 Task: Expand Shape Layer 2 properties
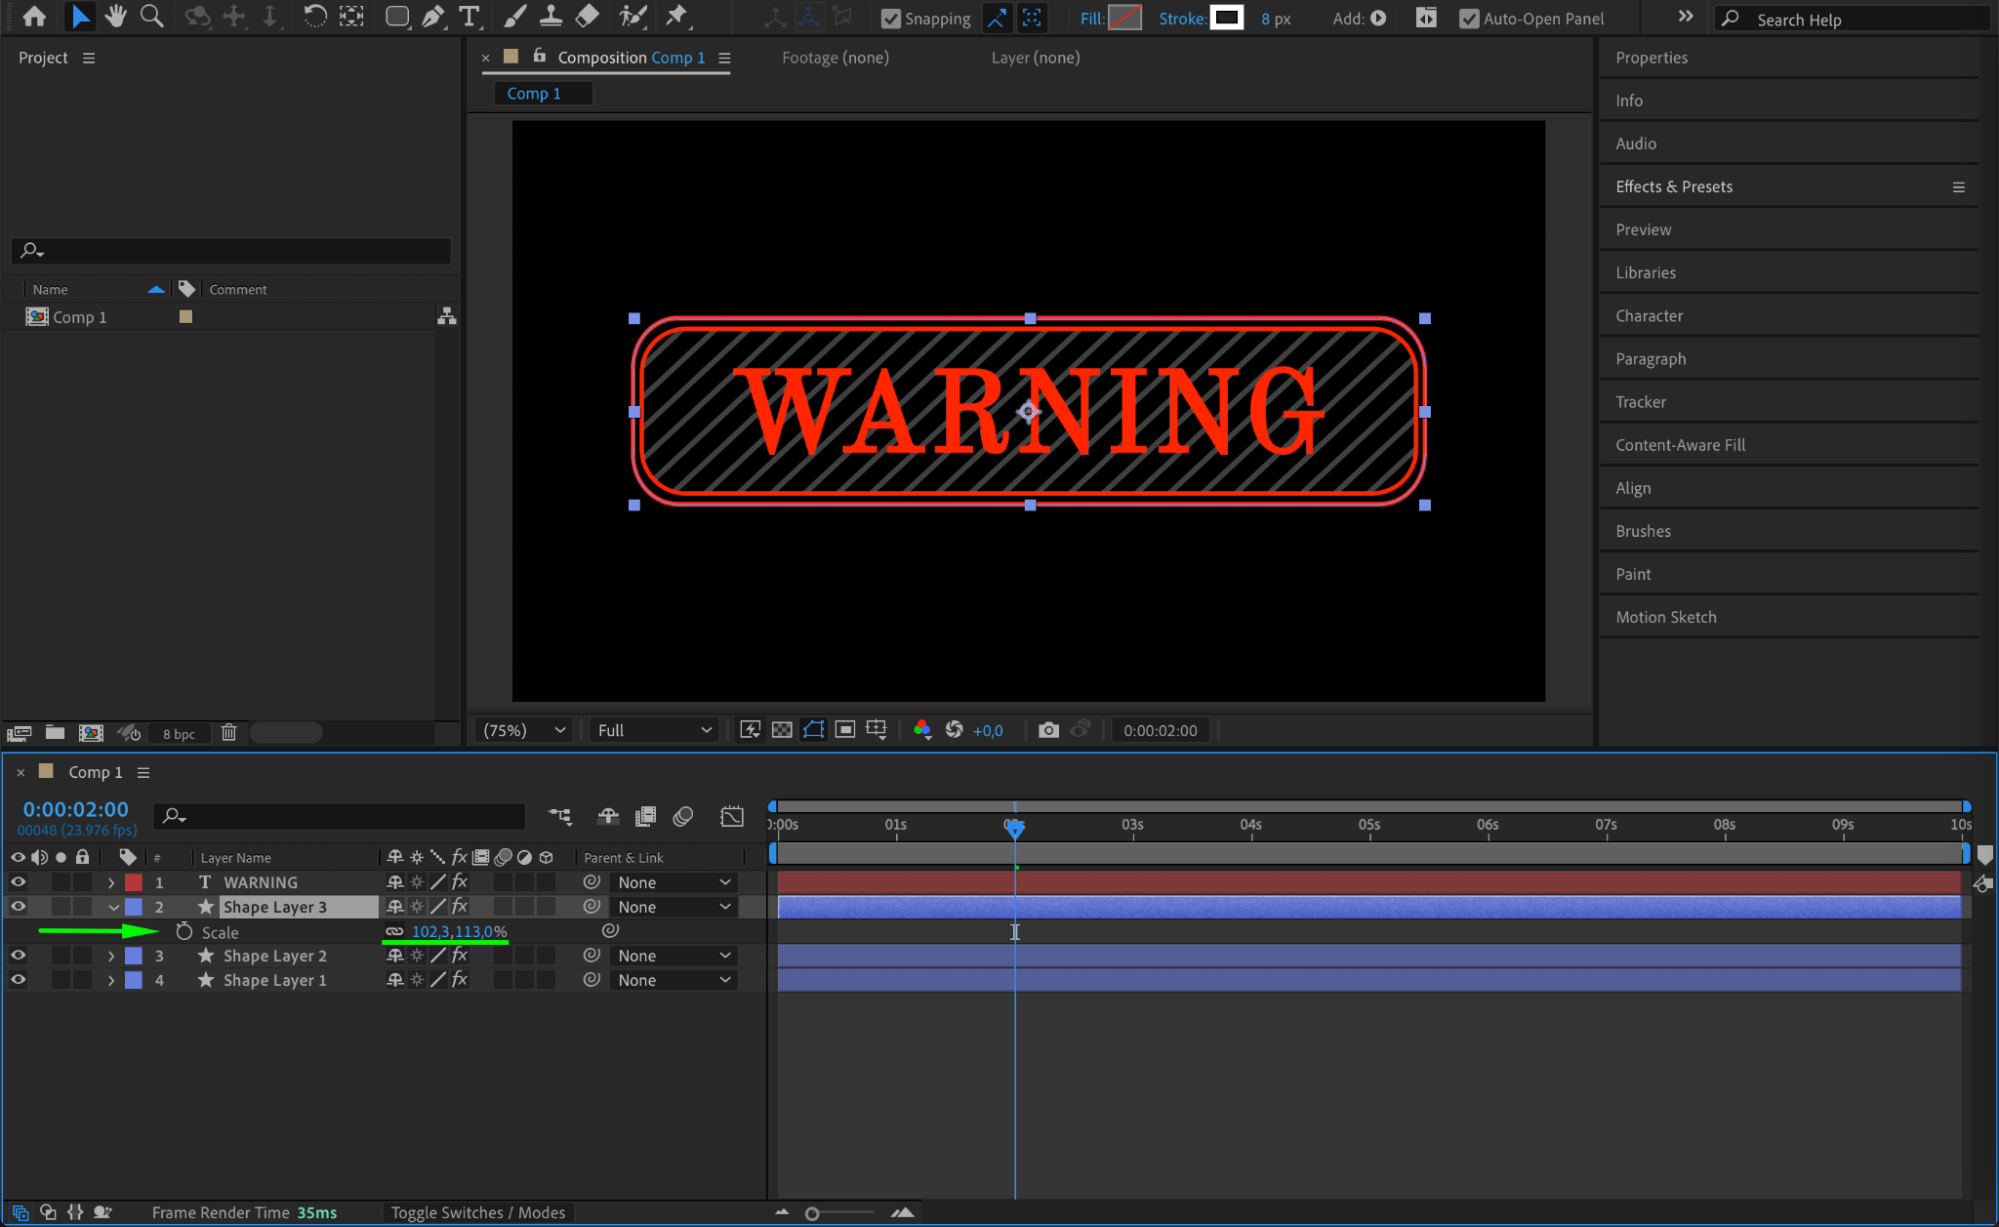point(111,956)
